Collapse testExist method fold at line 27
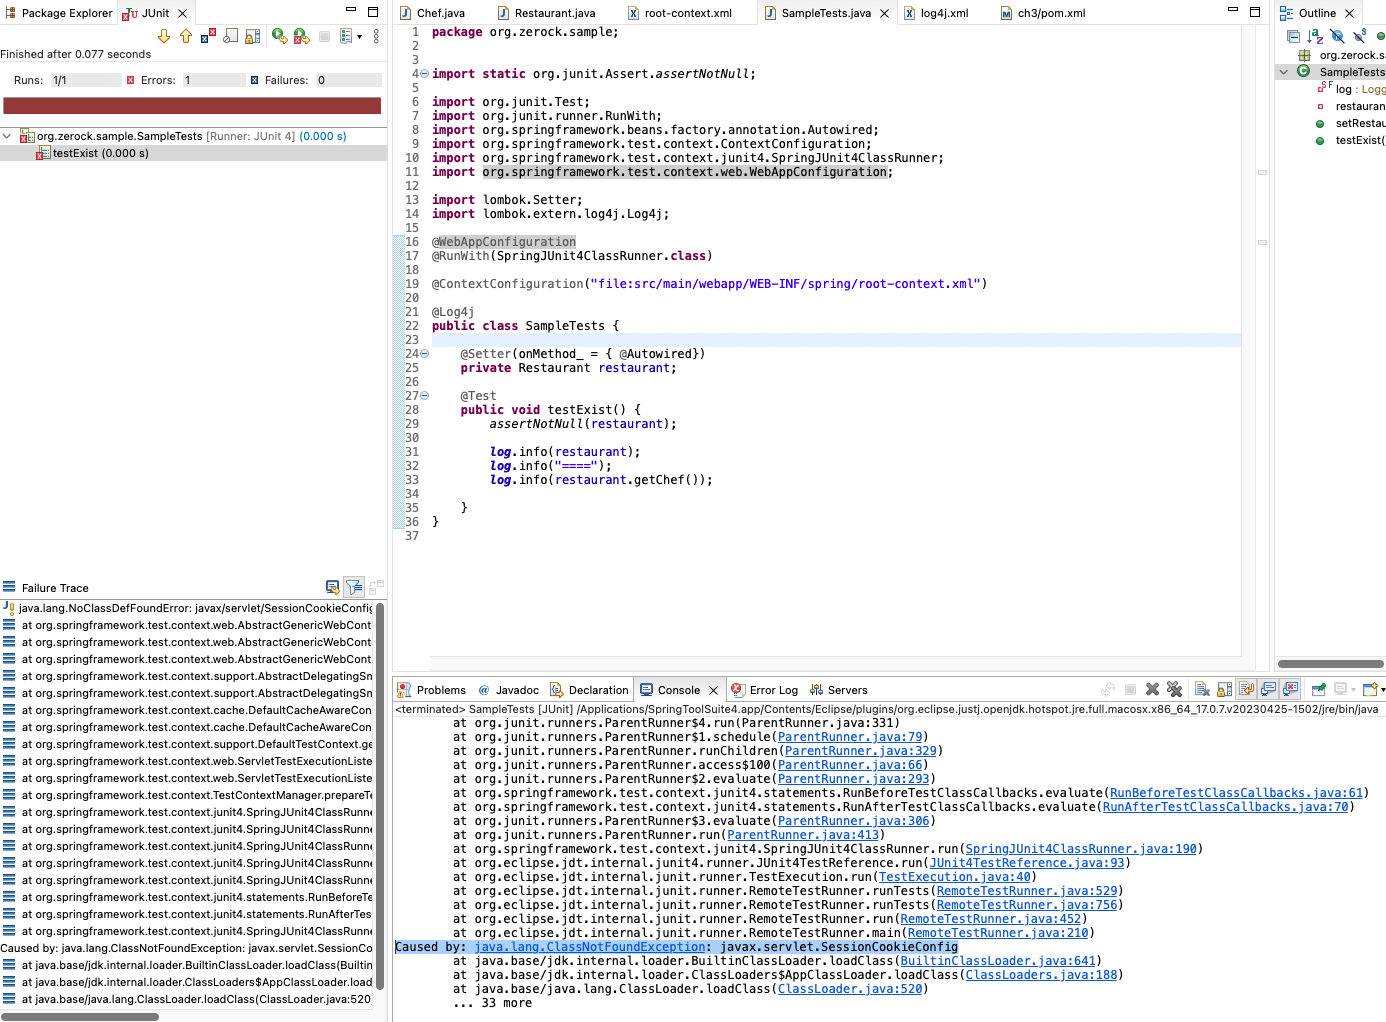This screenshot has width=1386, height=1022. pos(424,396)
